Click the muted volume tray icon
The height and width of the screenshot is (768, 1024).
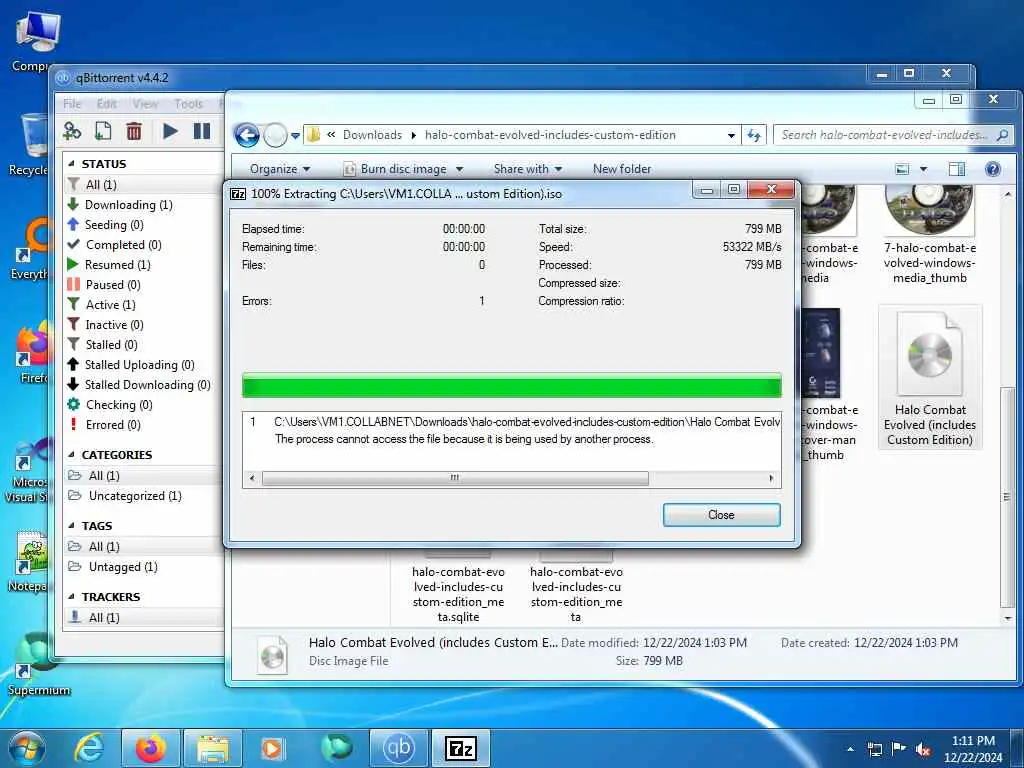click(923, 750)
